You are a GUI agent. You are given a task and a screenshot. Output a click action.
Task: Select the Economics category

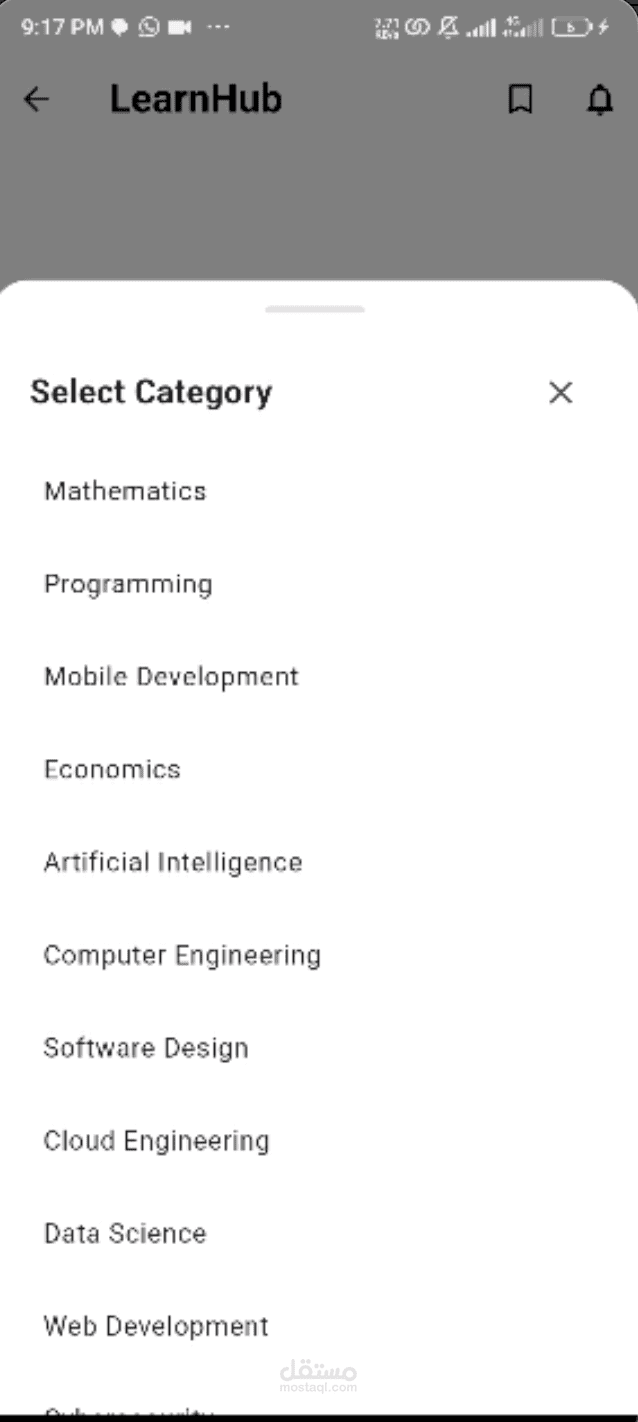click(319, 769)
